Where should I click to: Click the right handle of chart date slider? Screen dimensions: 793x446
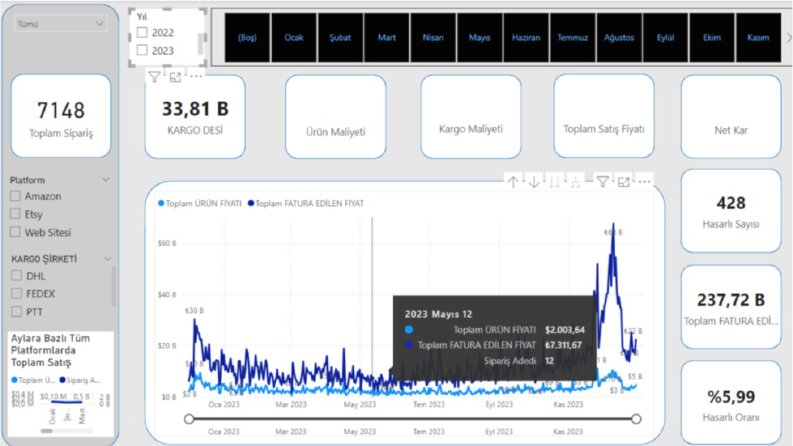click(x=636, y=419)
